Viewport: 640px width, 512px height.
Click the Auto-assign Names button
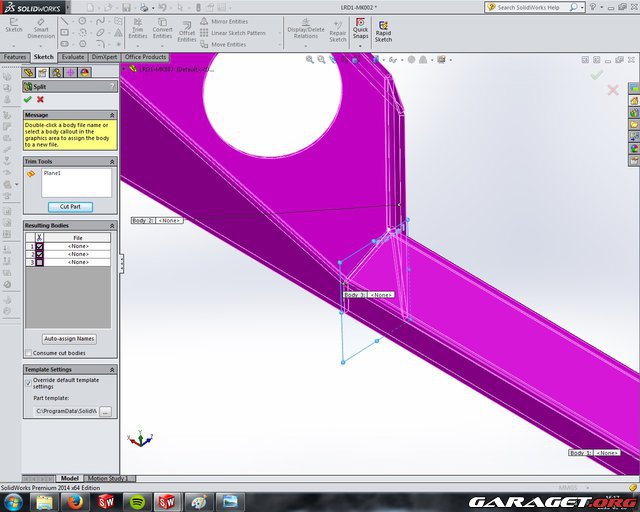69,339
